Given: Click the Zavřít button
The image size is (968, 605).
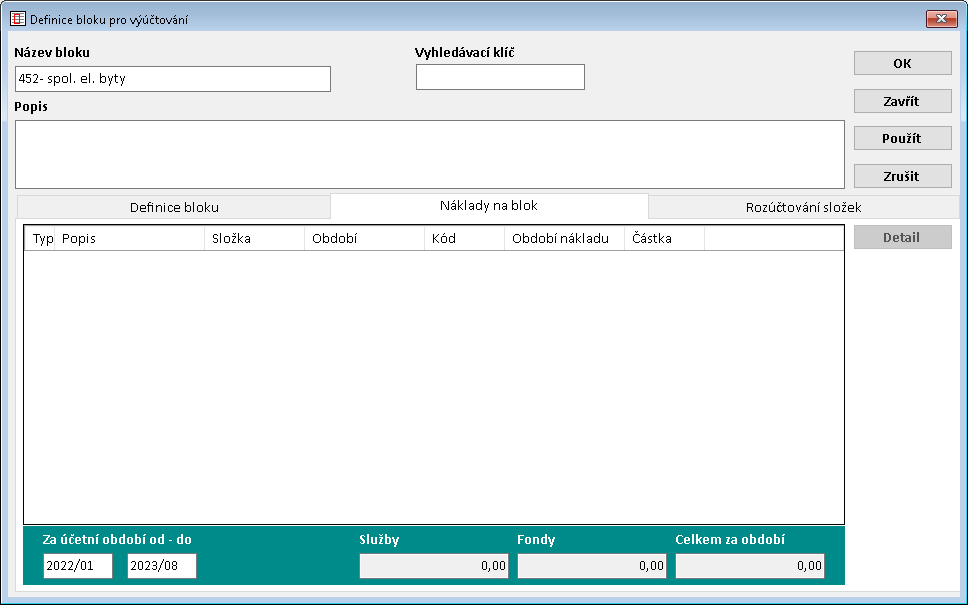Looking at the screenshot, I should (x=901, y=101).
